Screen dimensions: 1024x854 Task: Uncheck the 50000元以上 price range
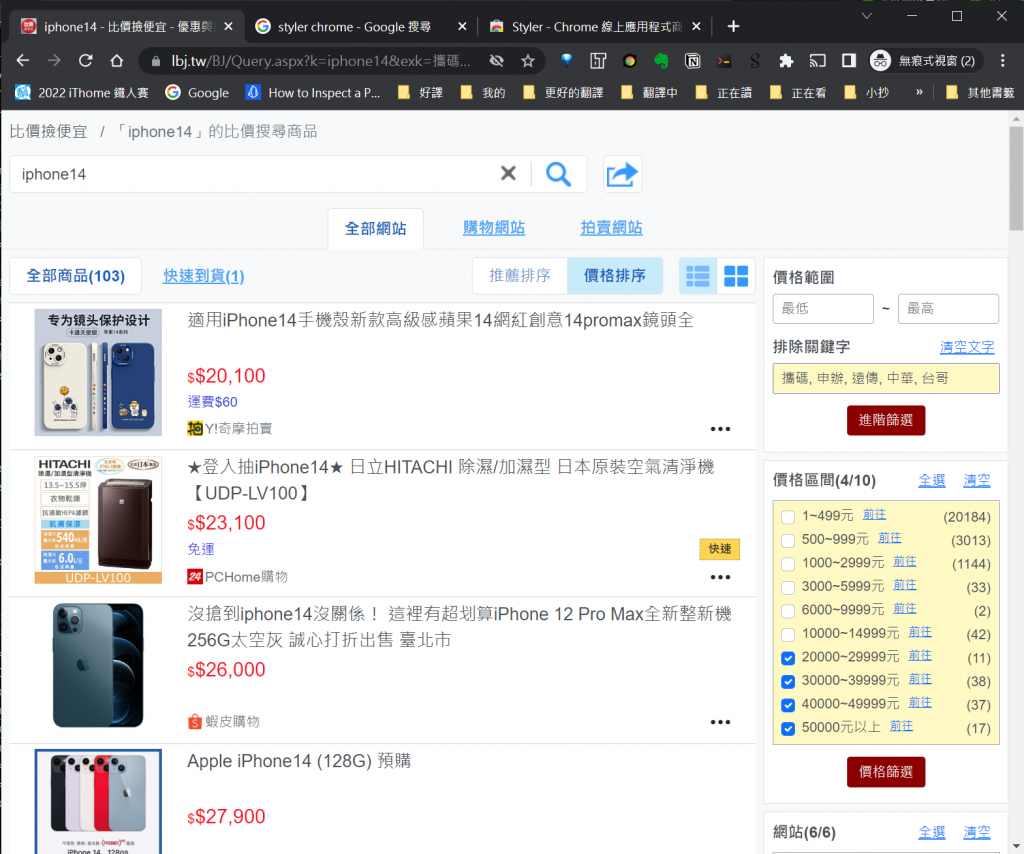[x=788, y=729]
